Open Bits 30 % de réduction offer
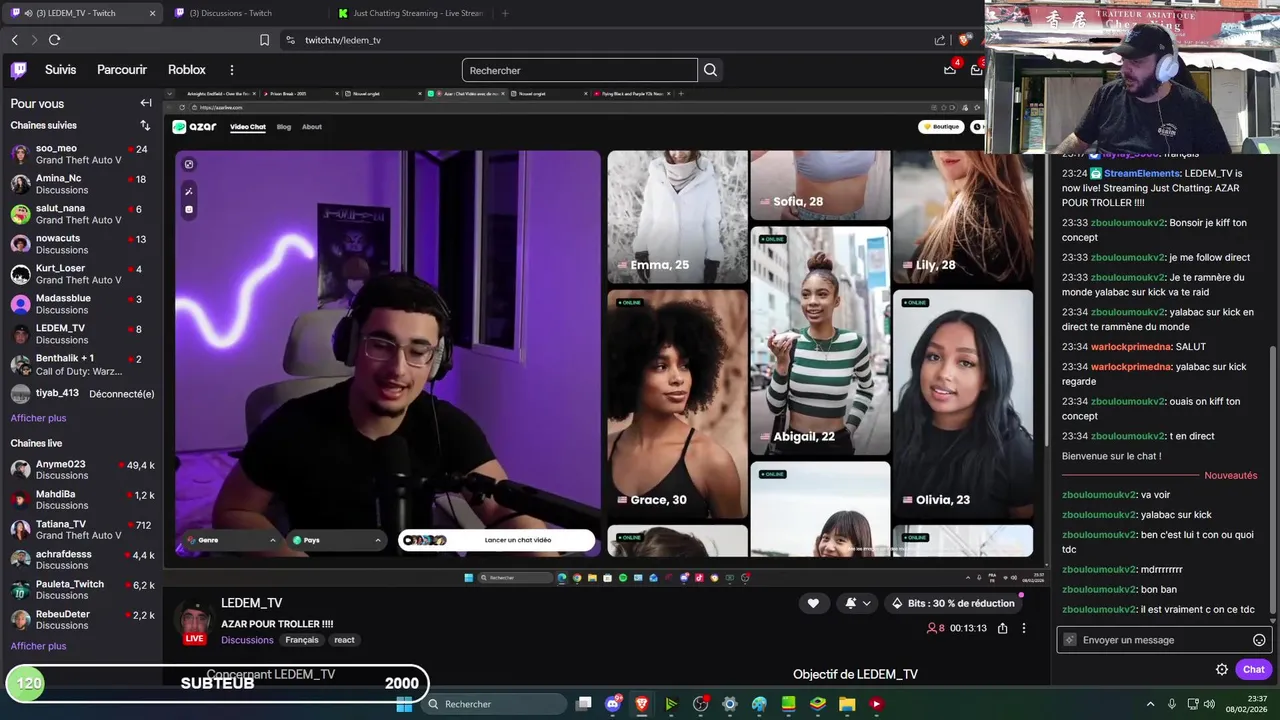The height and width of the screenshot is (720, 1280). pyautogui.click(x=952, y=603)
